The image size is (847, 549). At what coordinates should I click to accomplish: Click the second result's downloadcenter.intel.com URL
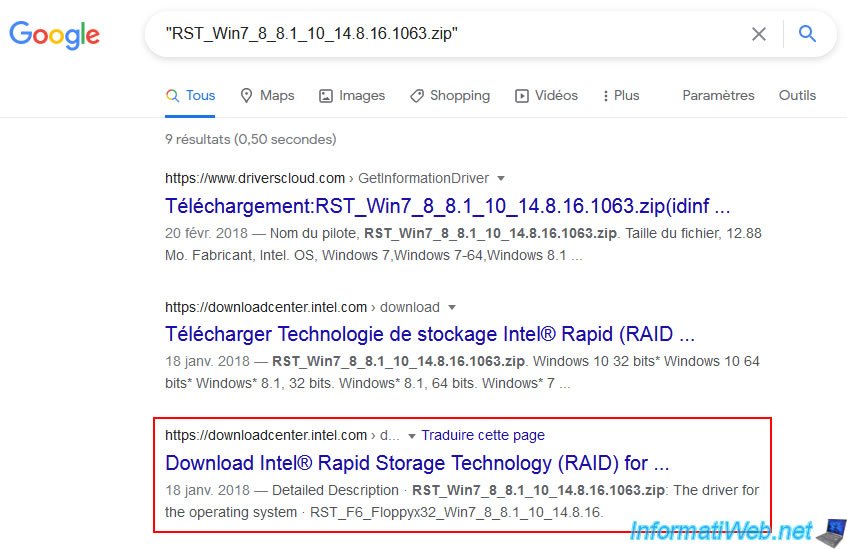266,307
